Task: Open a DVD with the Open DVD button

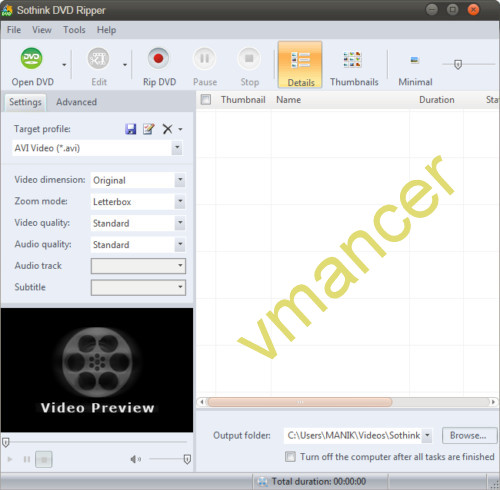Action: coord(32,67)
